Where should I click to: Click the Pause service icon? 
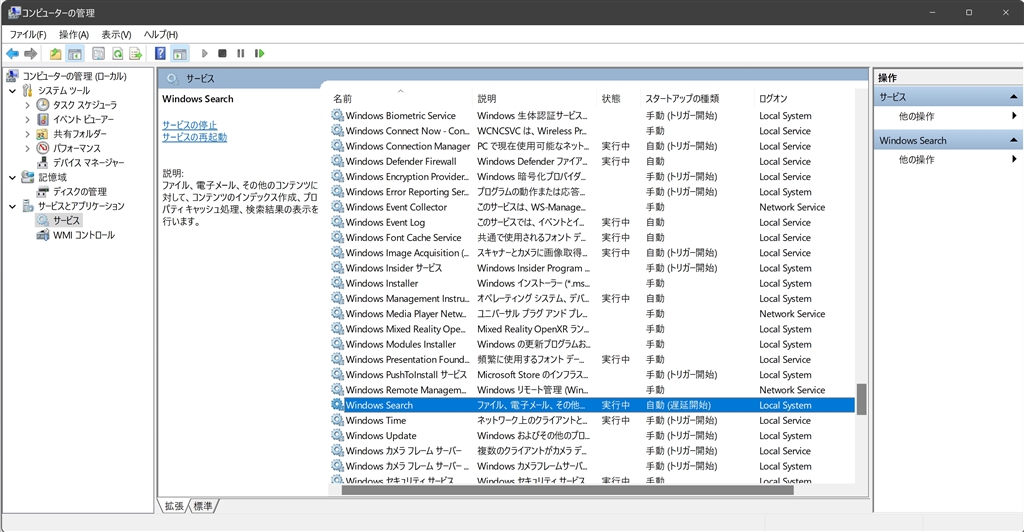tap(241, 54)
